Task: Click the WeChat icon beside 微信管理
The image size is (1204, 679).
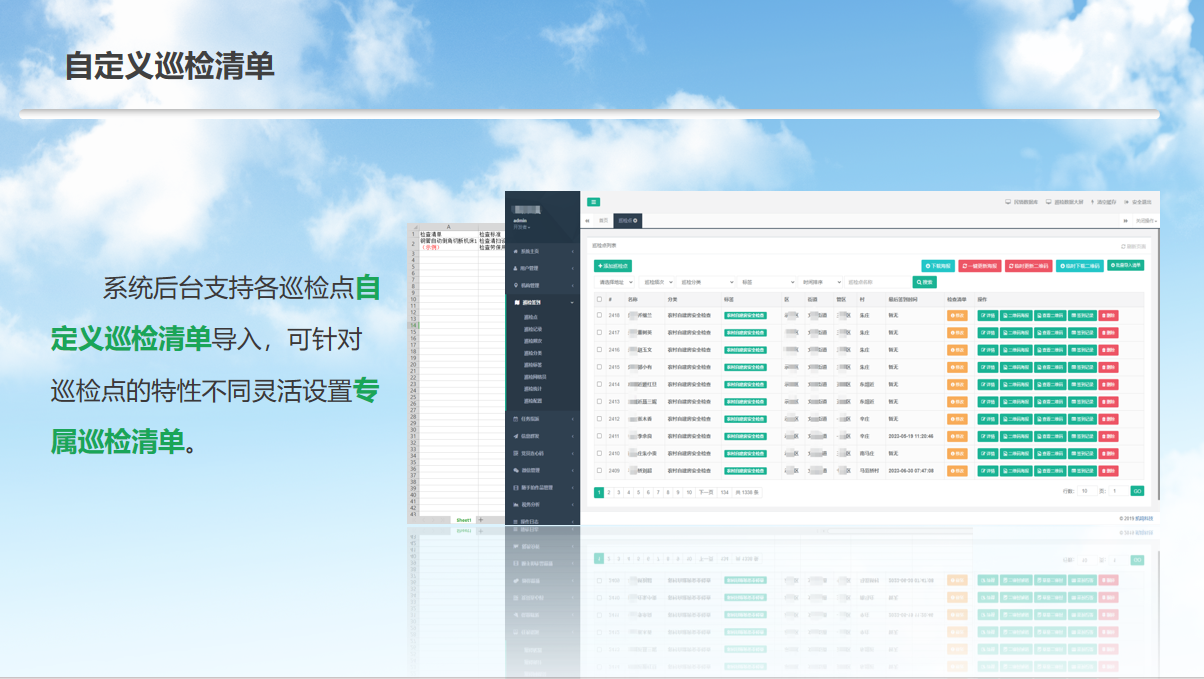Action: 515,470
